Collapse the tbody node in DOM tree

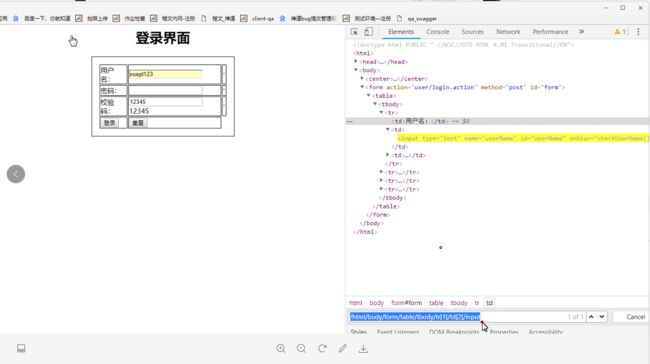coord(375,104)
